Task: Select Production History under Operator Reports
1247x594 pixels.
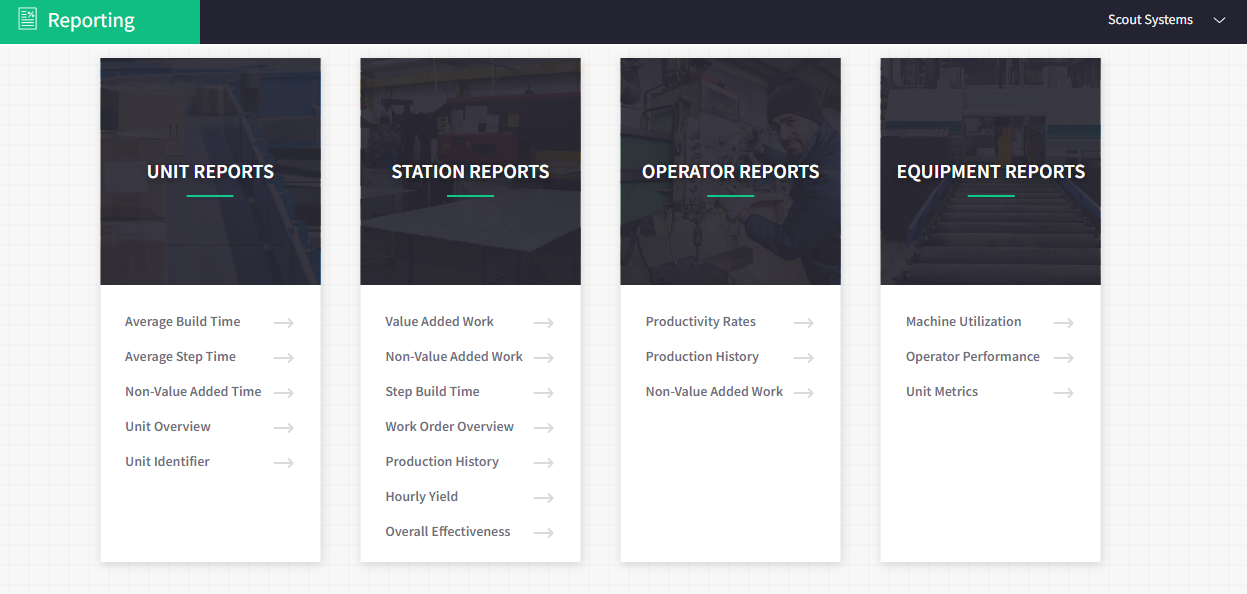Action: coord(702,357)
